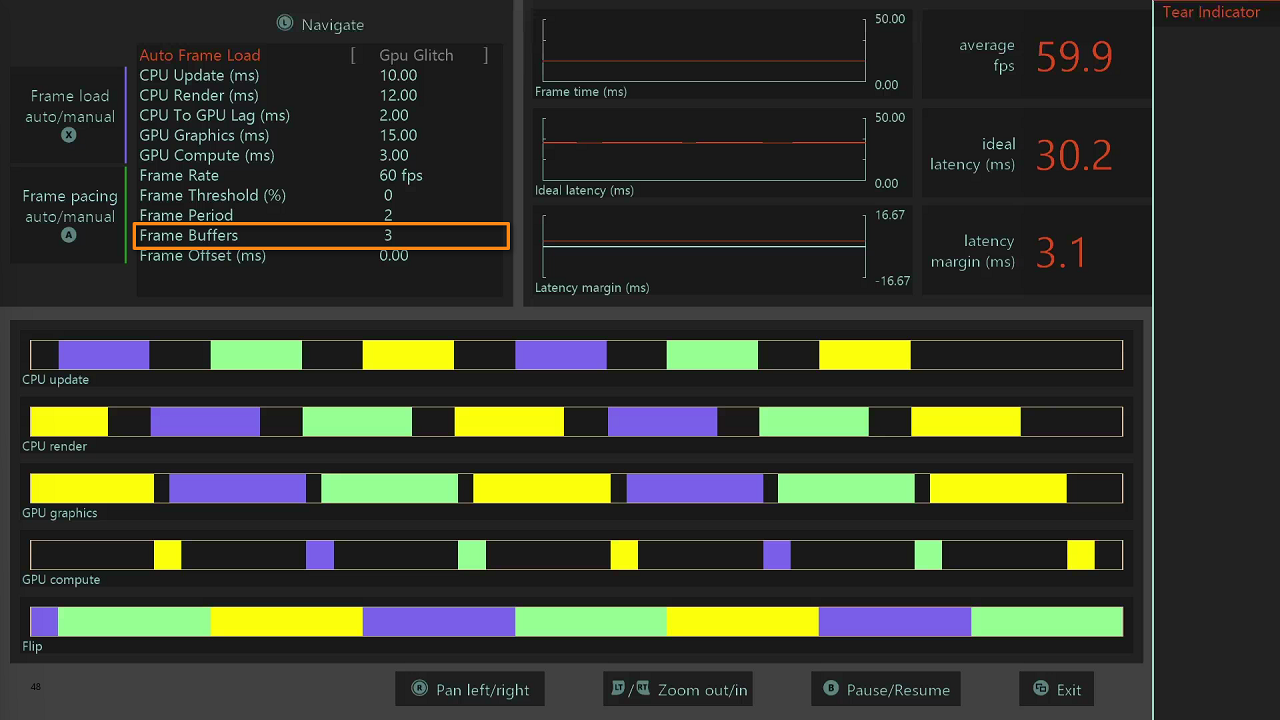Click the Flip timeline track
The height and width of the screenshot is (720, 1280).
(x=576, y=621)
